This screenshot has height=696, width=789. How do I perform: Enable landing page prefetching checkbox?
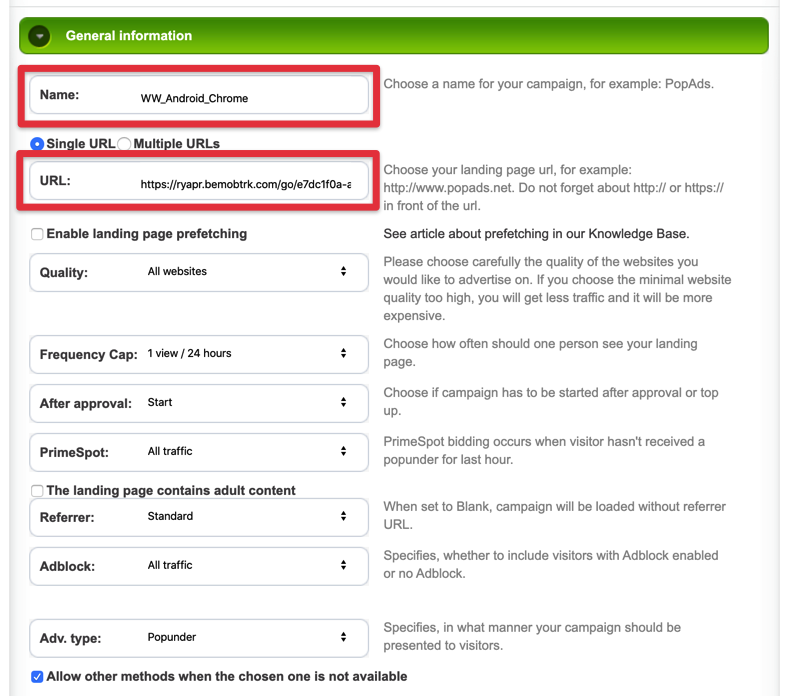pyautogui.click(x=37, y=234)
